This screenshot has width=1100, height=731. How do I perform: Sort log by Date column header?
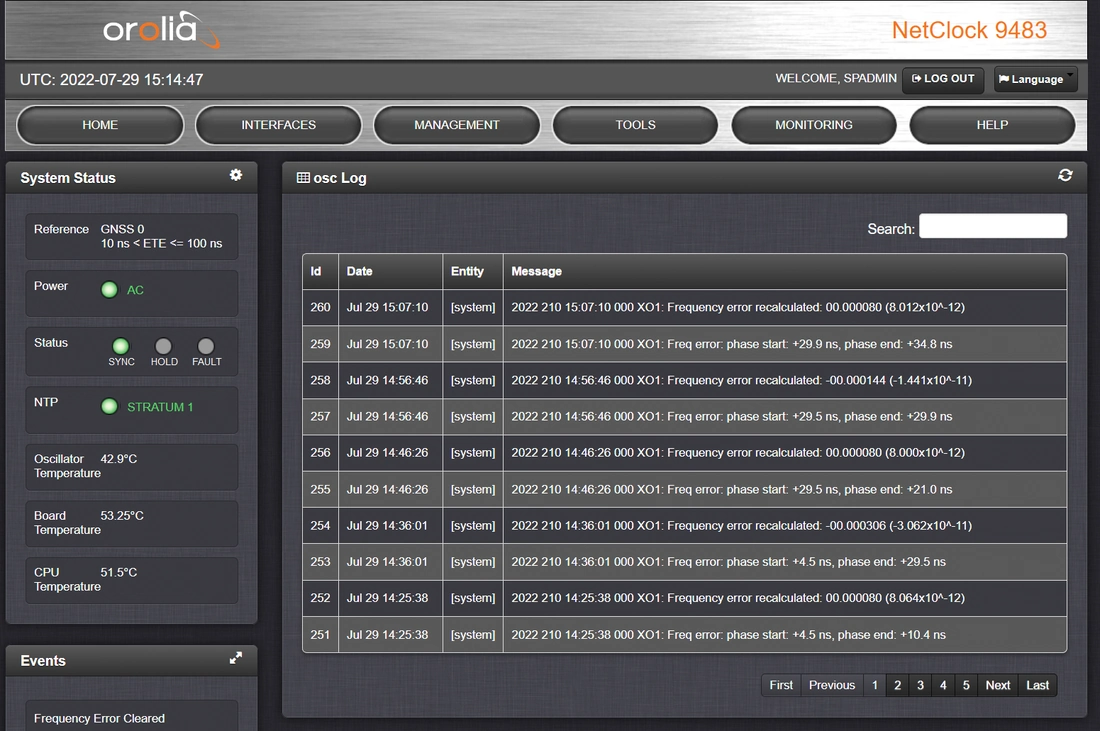tap(390, 271)
